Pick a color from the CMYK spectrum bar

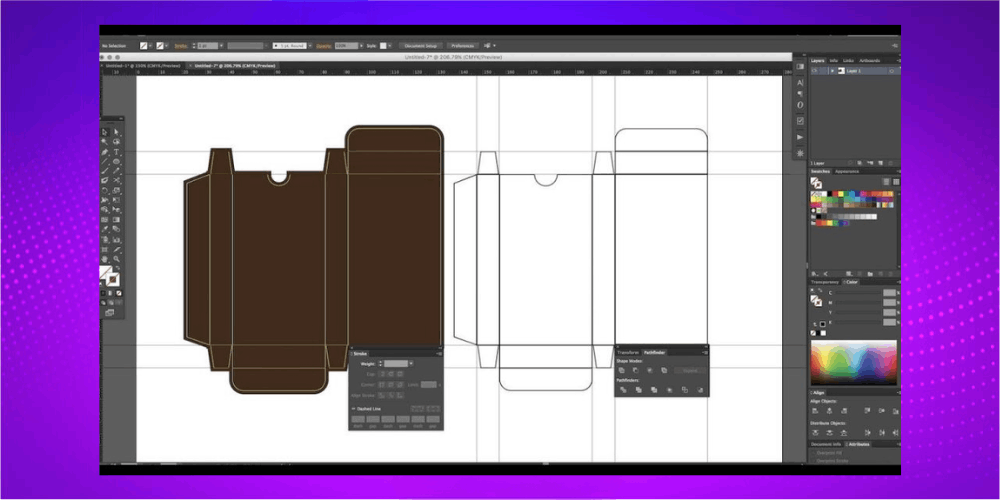[x=853, y=362]
